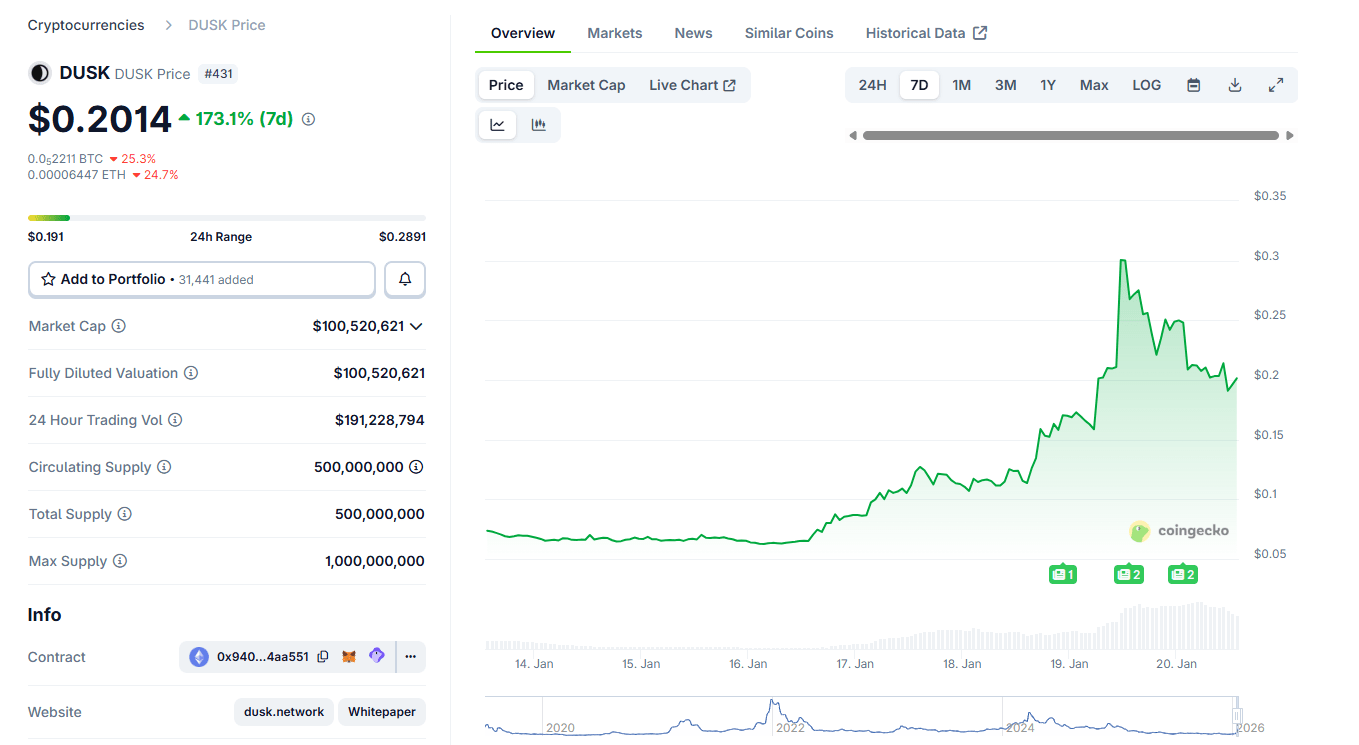Click the #431 rank badge
This screenshot has width=1359, height=745.
[x=219, y=73]
